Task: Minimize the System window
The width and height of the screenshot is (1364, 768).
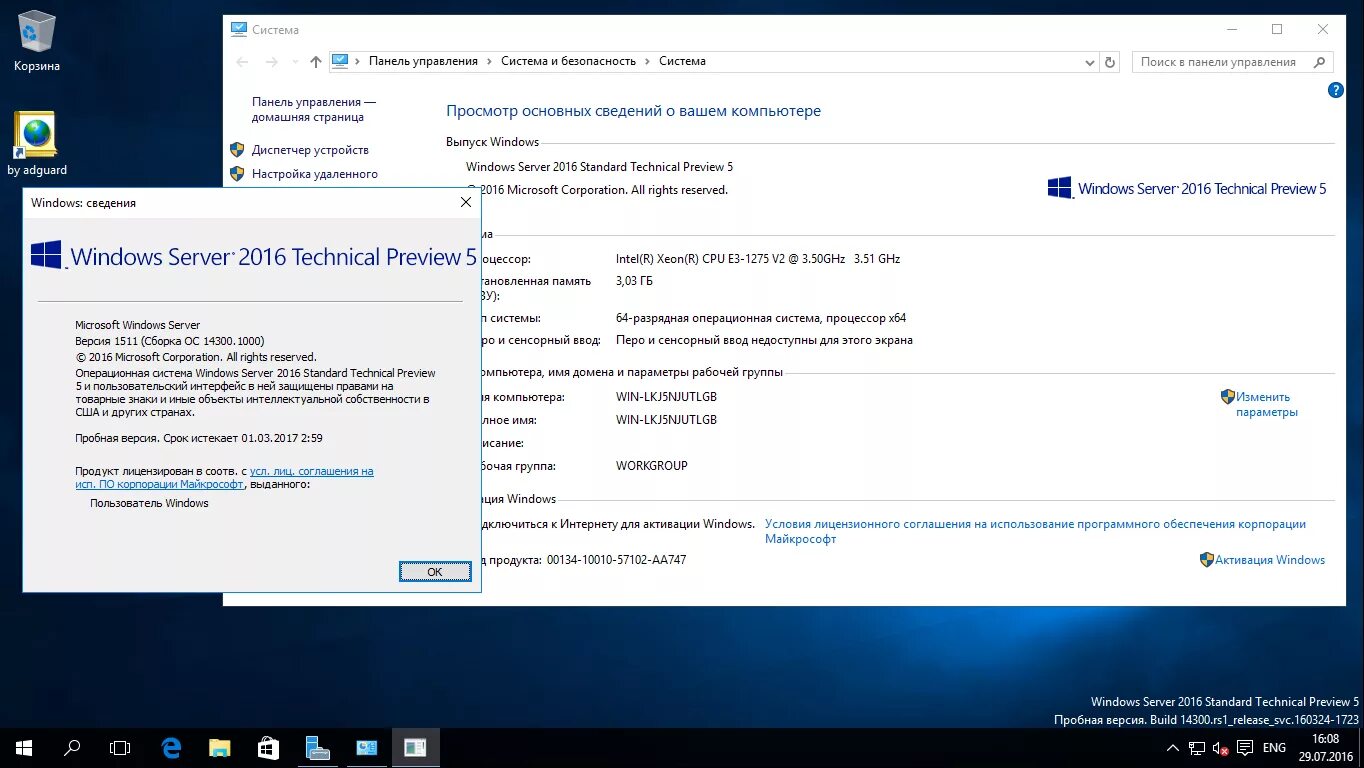Action: point(1231,29)
